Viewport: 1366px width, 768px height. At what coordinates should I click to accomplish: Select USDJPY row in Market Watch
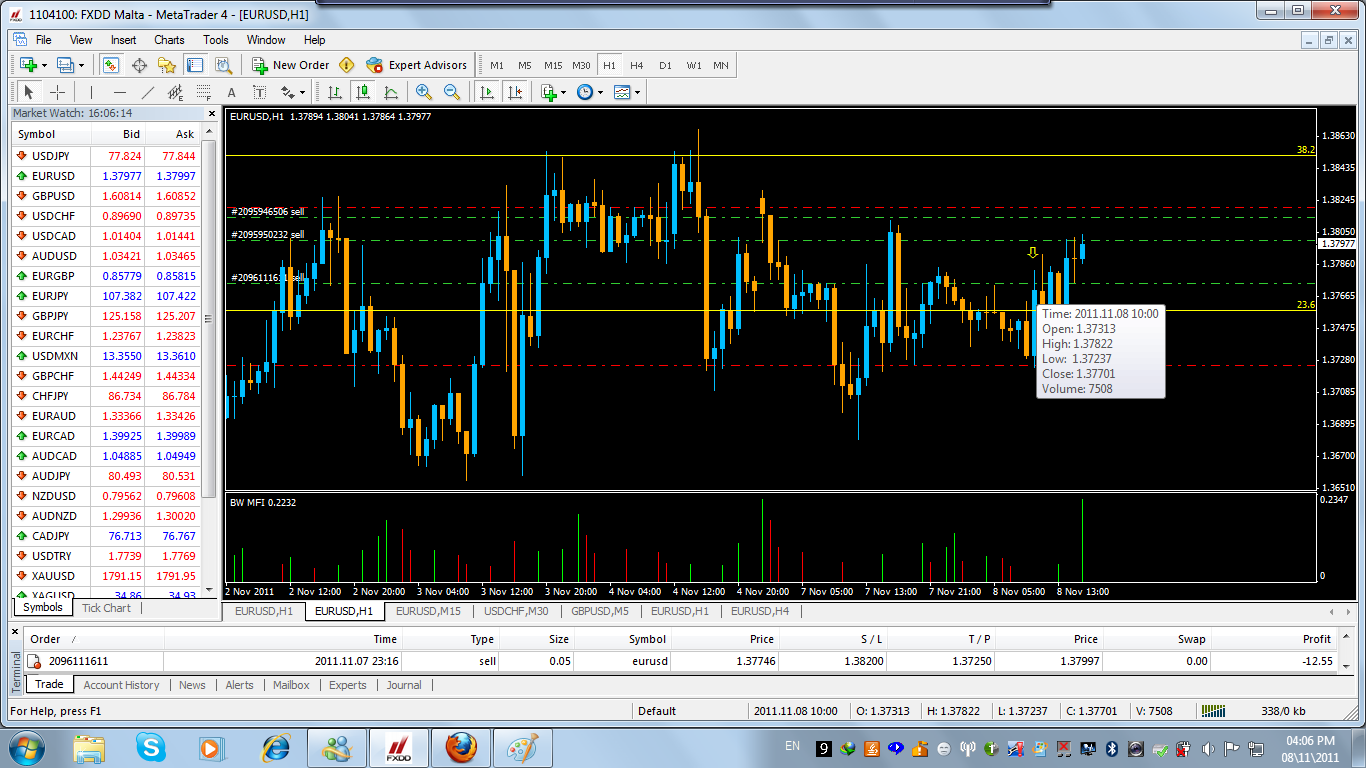[x=106, y=156]
